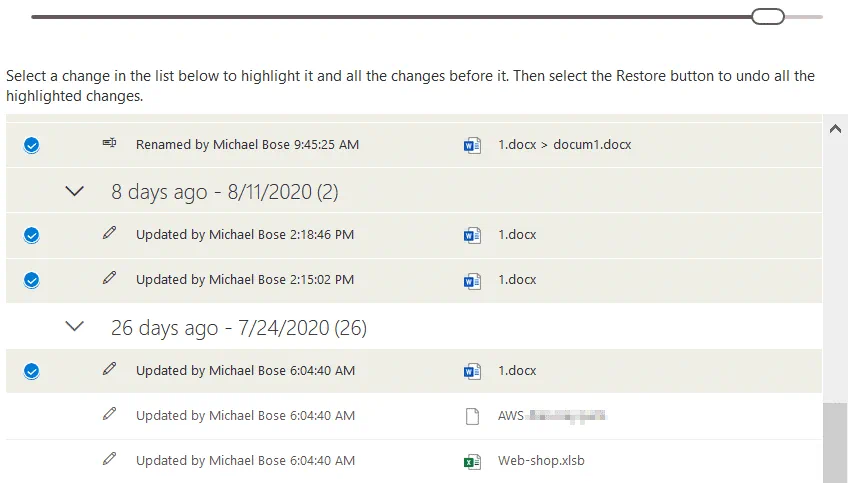Image resolution: width=853 pixels, height=483 pixels.
Task: Click the Word icon for the 2:18:46 PM 1.docx
Action: pos(472,235)
